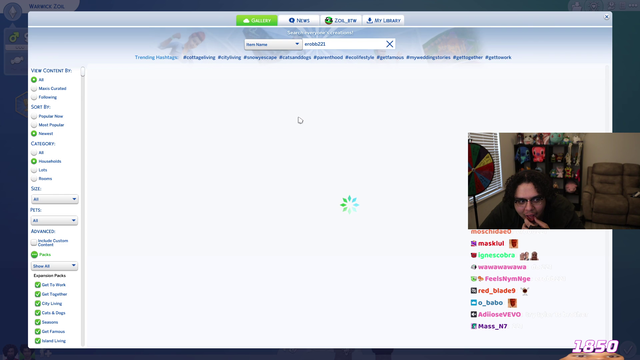Sort by Most Popular
The image size is (640, 360).
click(34, 125)
